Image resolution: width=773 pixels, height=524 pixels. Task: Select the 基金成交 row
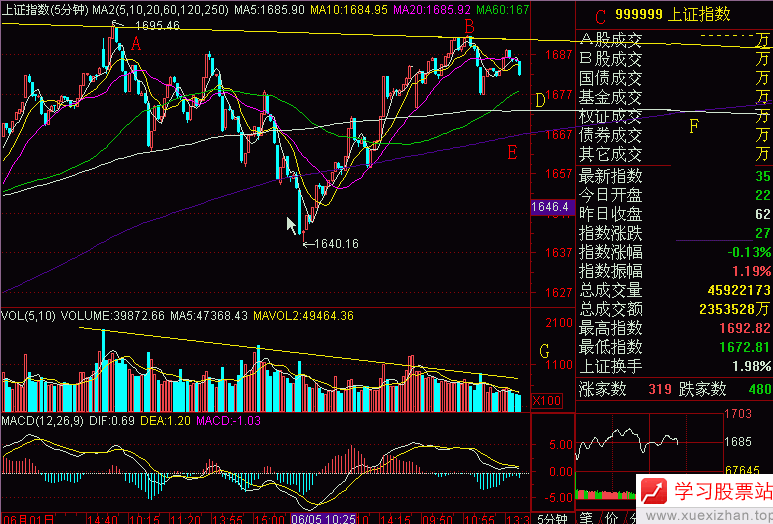click(674, 97)
